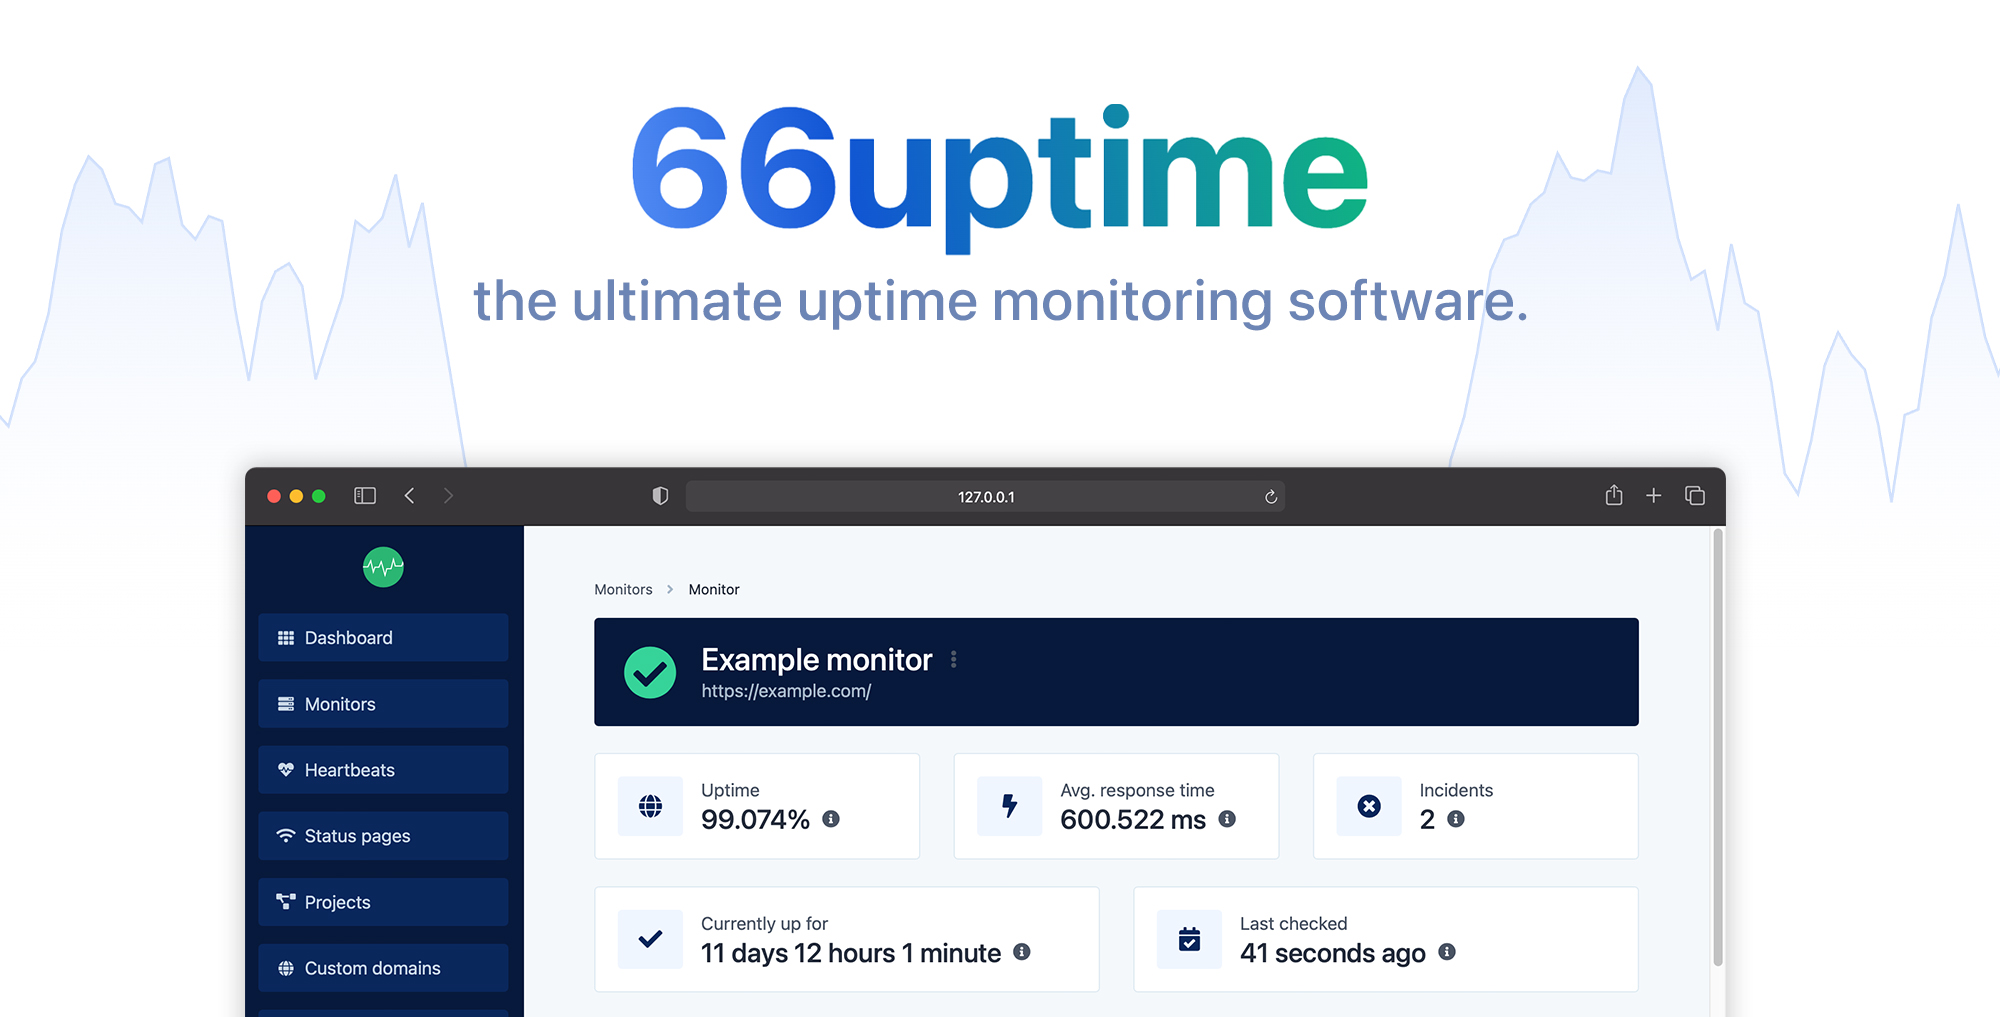Click the 66uptime logo above the sidebar
The width and height of the screenshot is (2000, 1017).
384,567
